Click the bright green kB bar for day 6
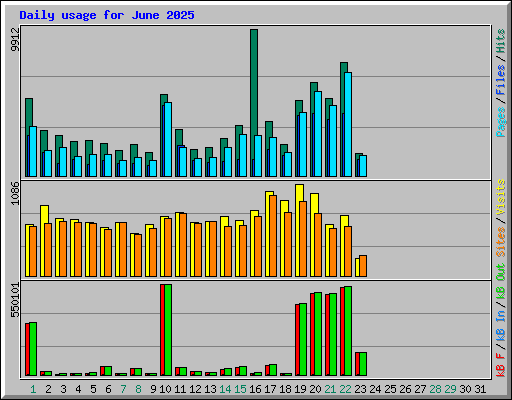This screenshot has width=512, height=400. [x=108, y=371]
